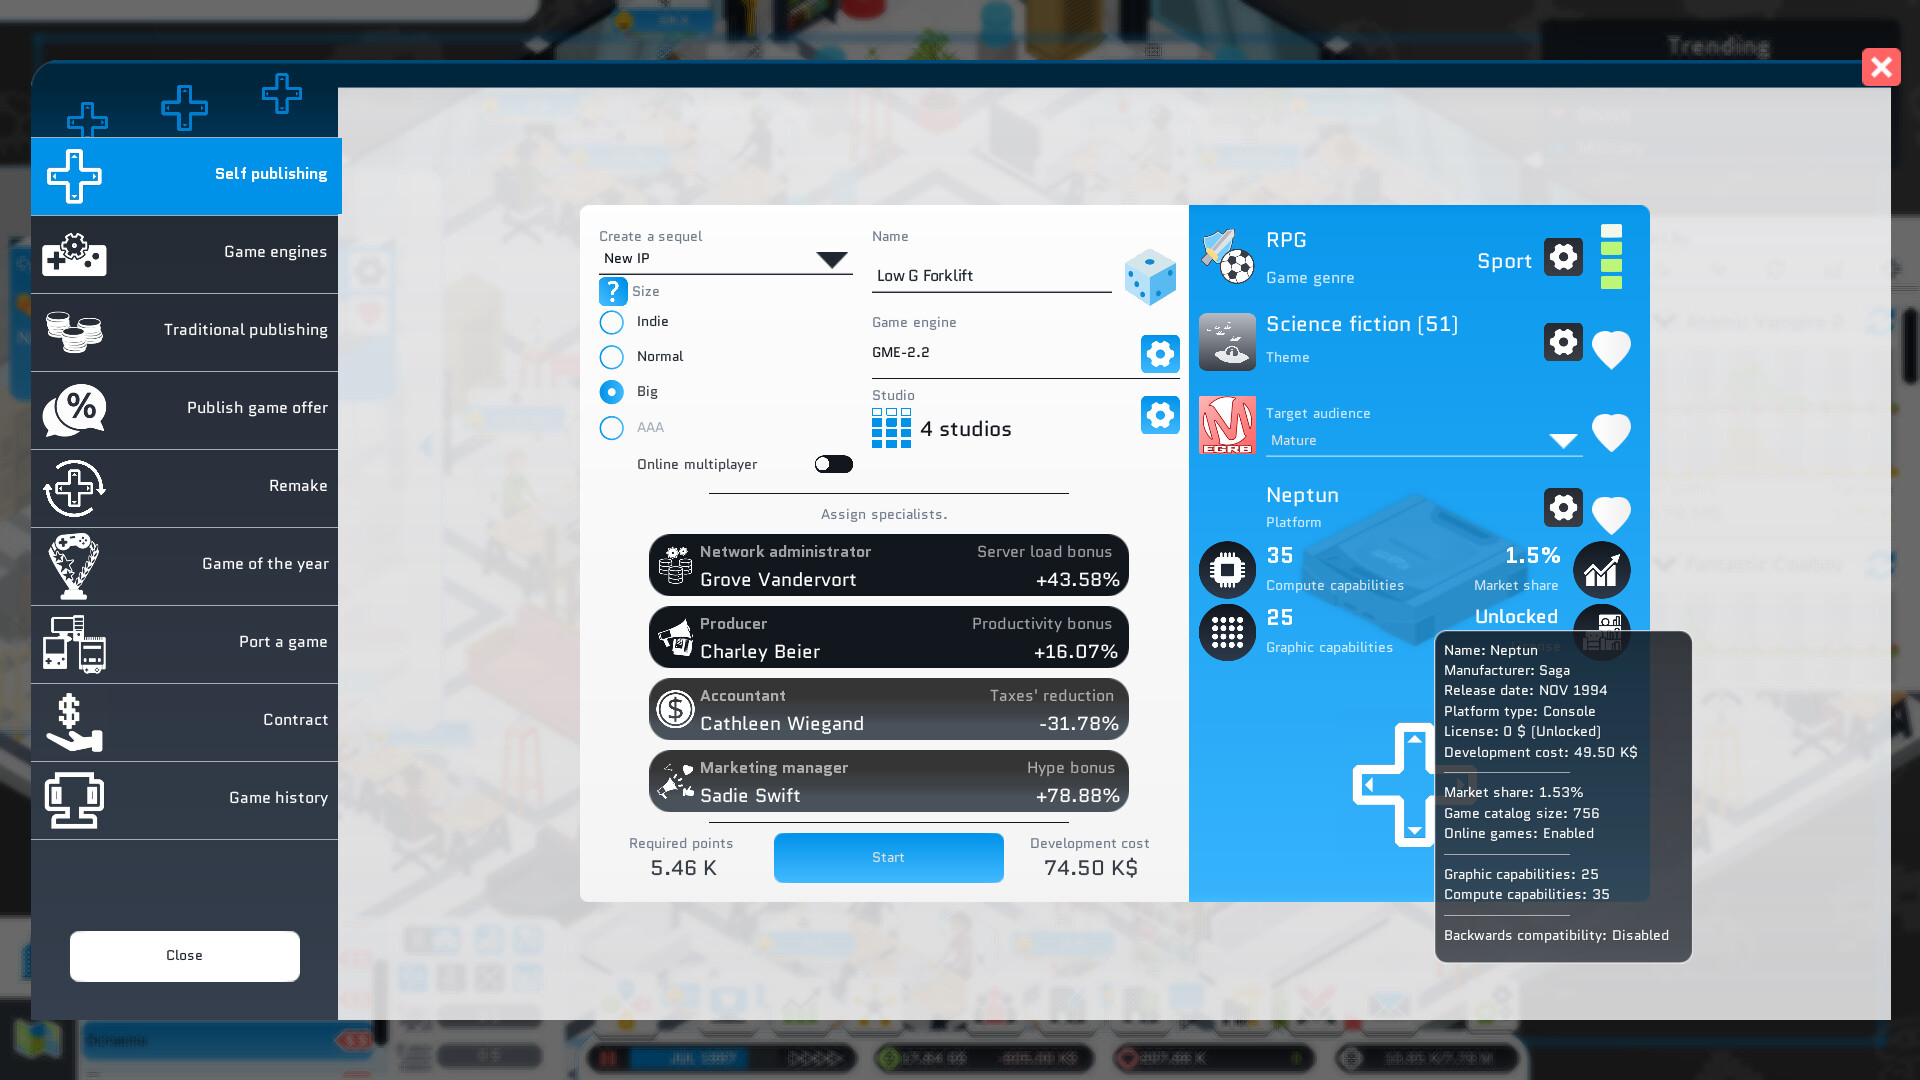Click the Start development button
The height and width of the screenshot is (1080, 1920).
(887, 857)
